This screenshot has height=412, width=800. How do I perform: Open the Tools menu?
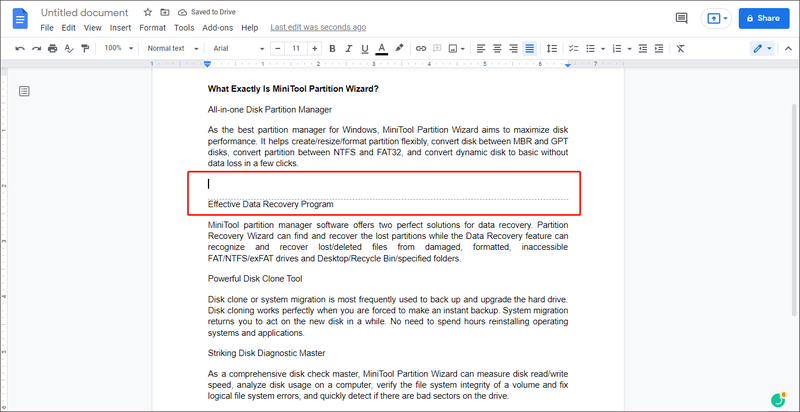pos(184,28)
